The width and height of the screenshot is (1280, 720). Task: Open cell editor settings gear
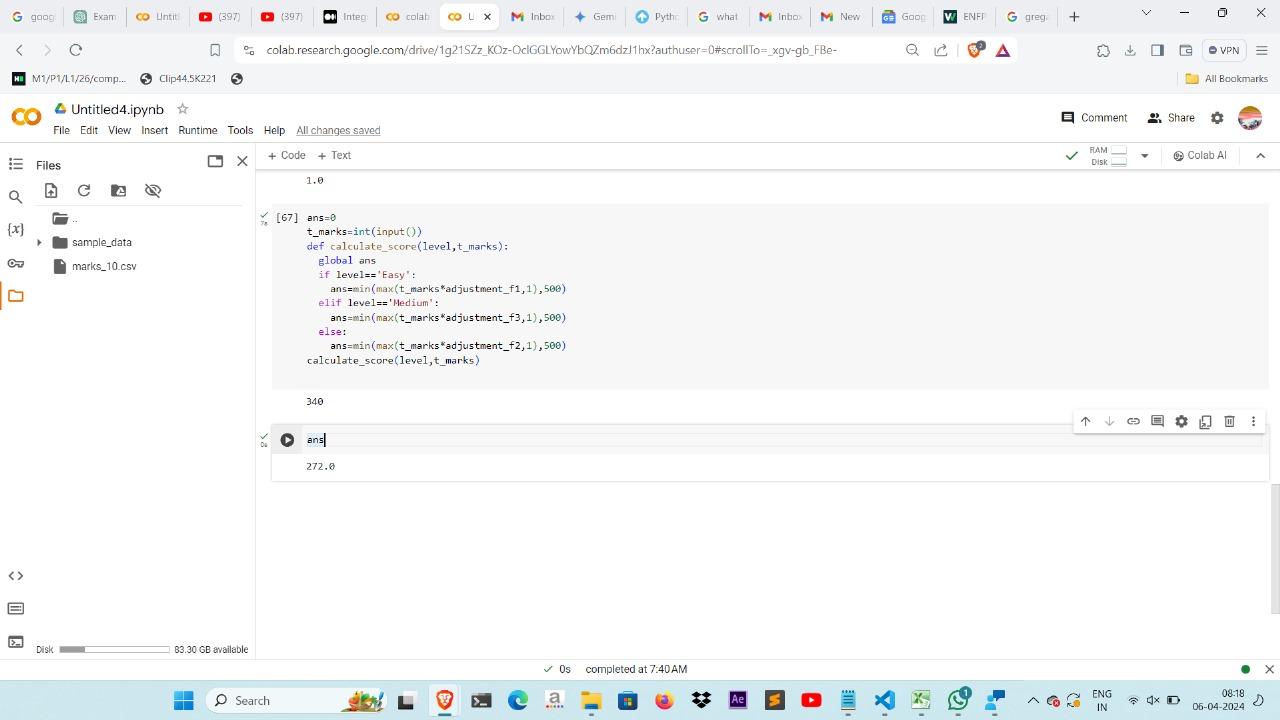pos(1181,421)
